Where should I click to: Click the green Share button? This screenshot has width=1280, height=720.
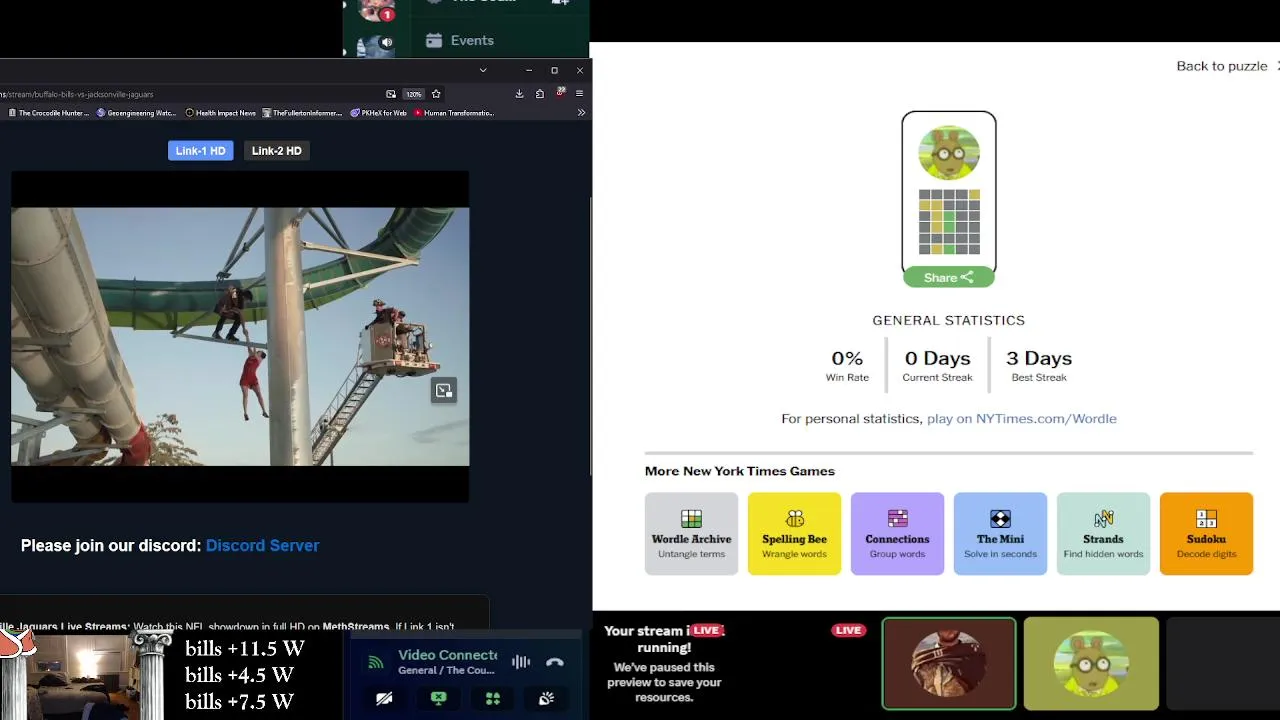[949, 277]
